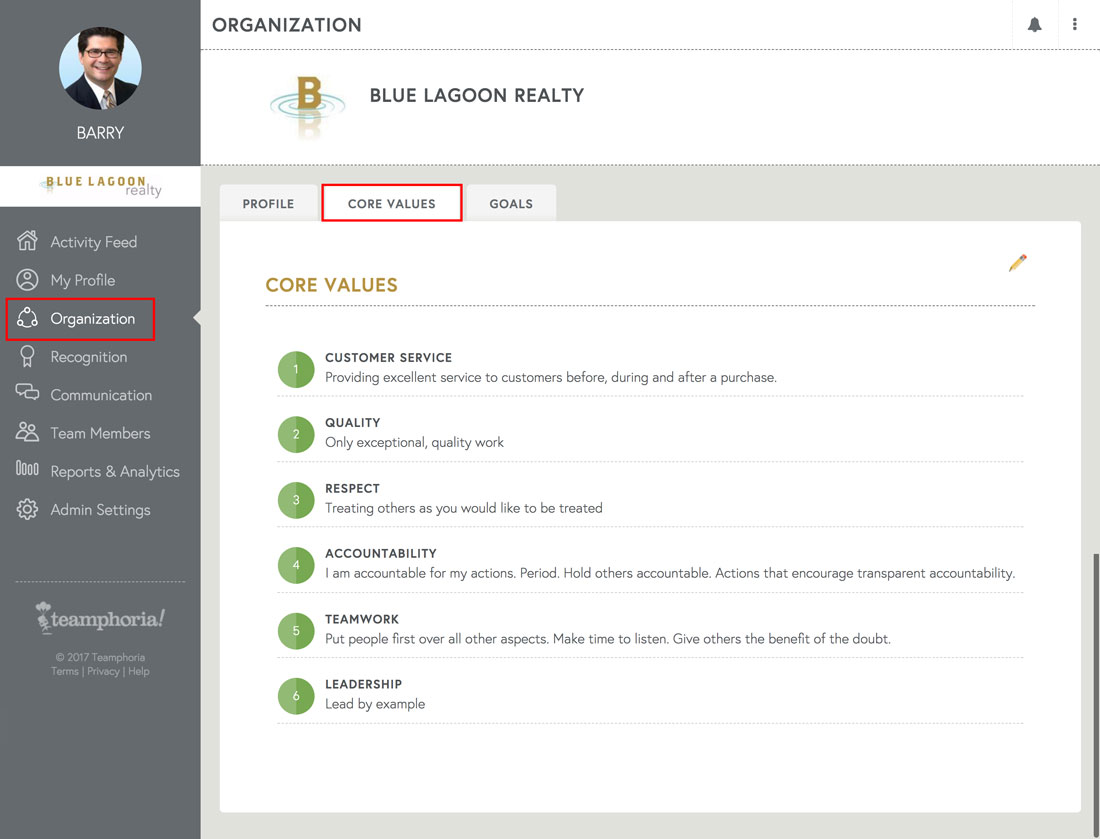Image resolution: width=1100 pixels, height=839 pixels.
Task: Switch to the Profile tab
Action: click(268, 203)
